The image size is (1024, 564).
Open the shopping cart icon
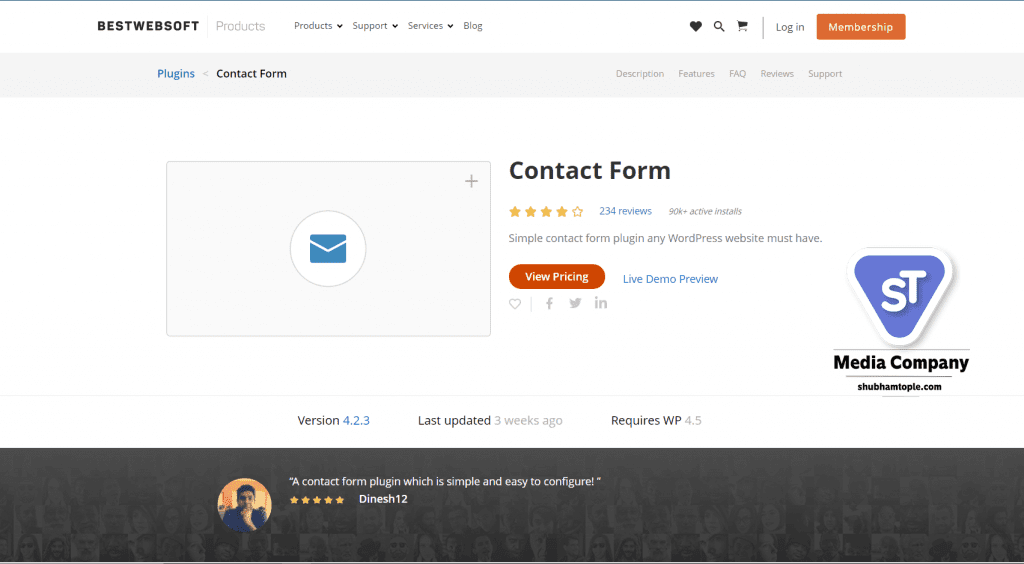(x=742, y=26)
